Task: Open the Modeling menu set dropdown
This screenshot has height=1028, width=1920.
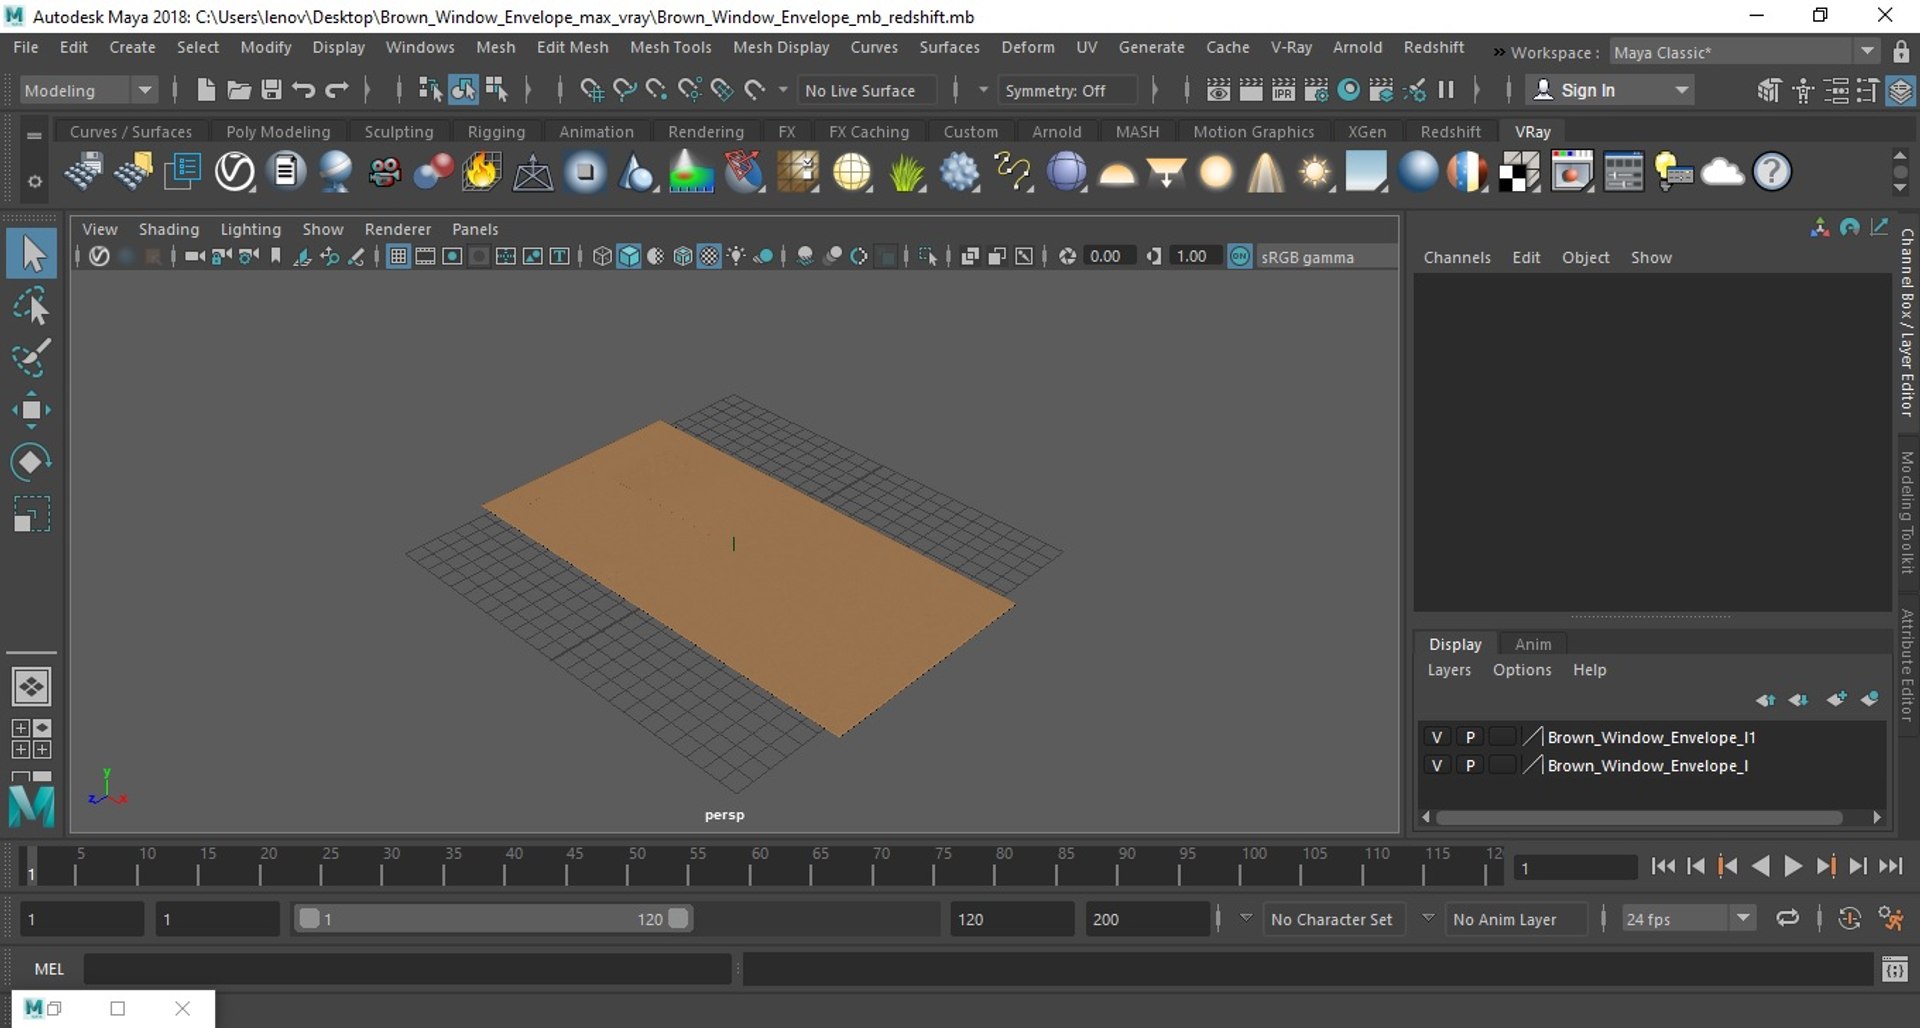Action: click(x=88, y=90)
